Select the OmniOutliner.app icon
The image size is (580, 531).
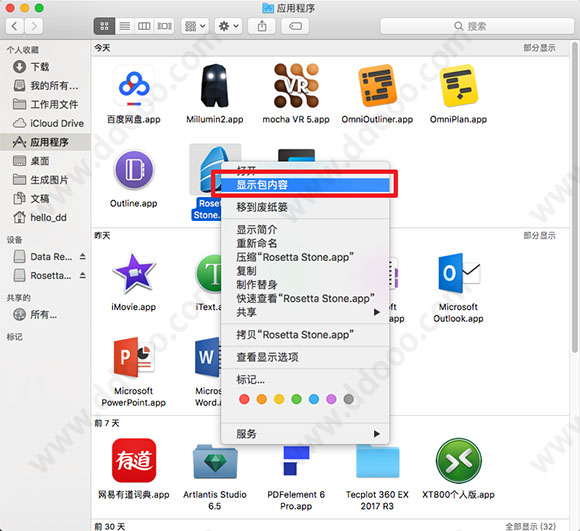click(x=377, y=86)
